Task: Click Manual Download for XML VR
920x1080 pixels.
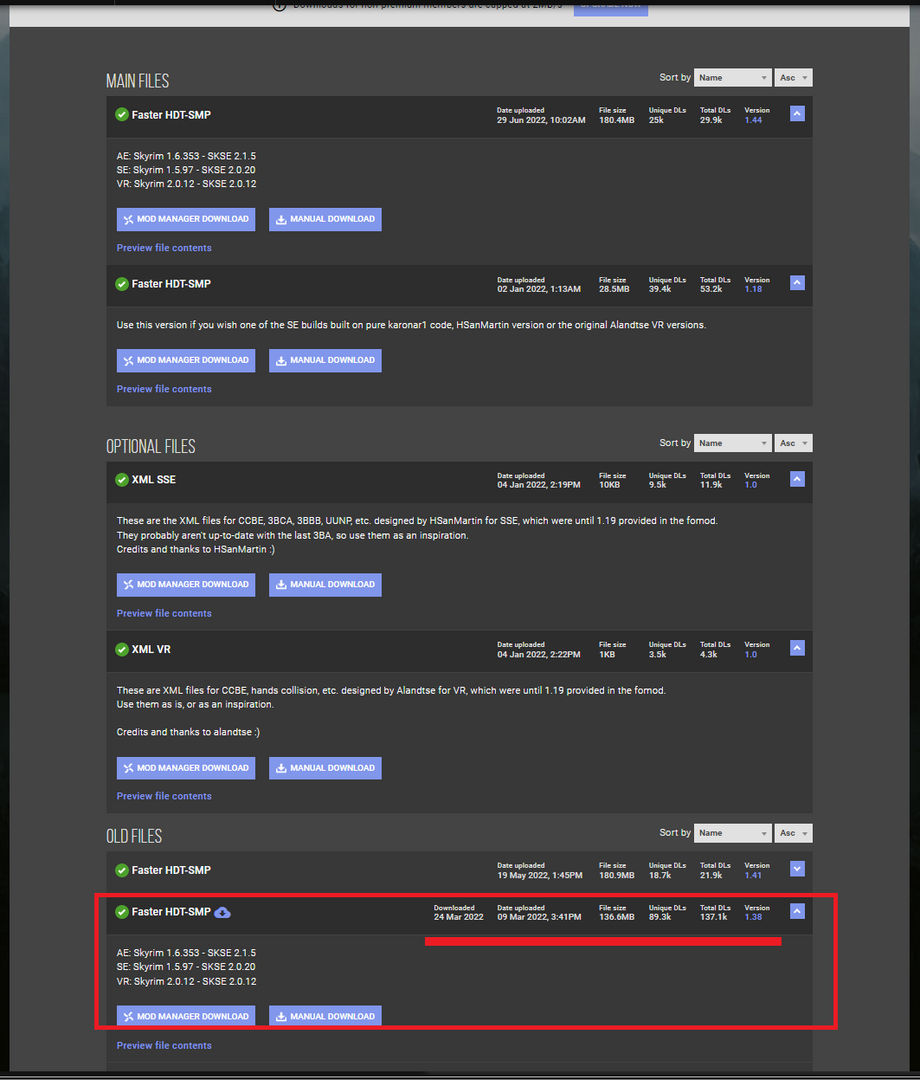Action: [325, 768]
